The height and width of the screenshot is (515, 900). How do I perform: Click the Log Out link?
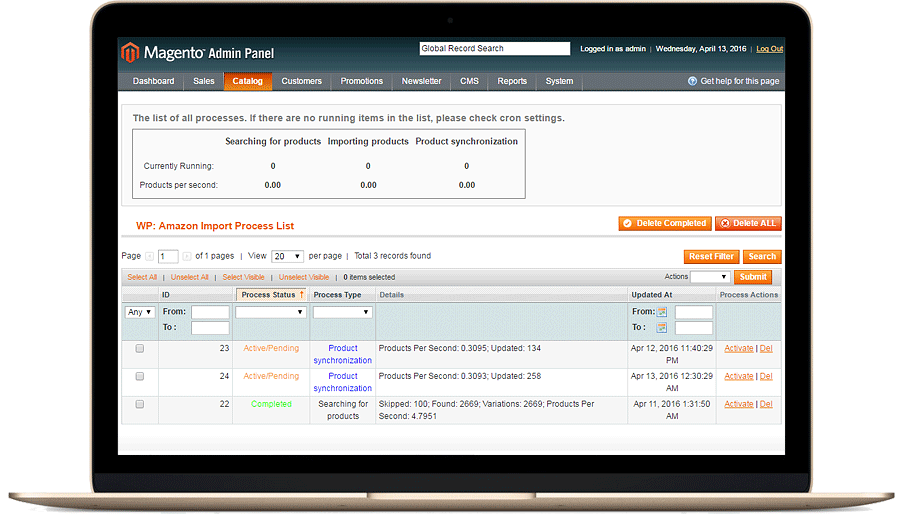click(769, 49)
